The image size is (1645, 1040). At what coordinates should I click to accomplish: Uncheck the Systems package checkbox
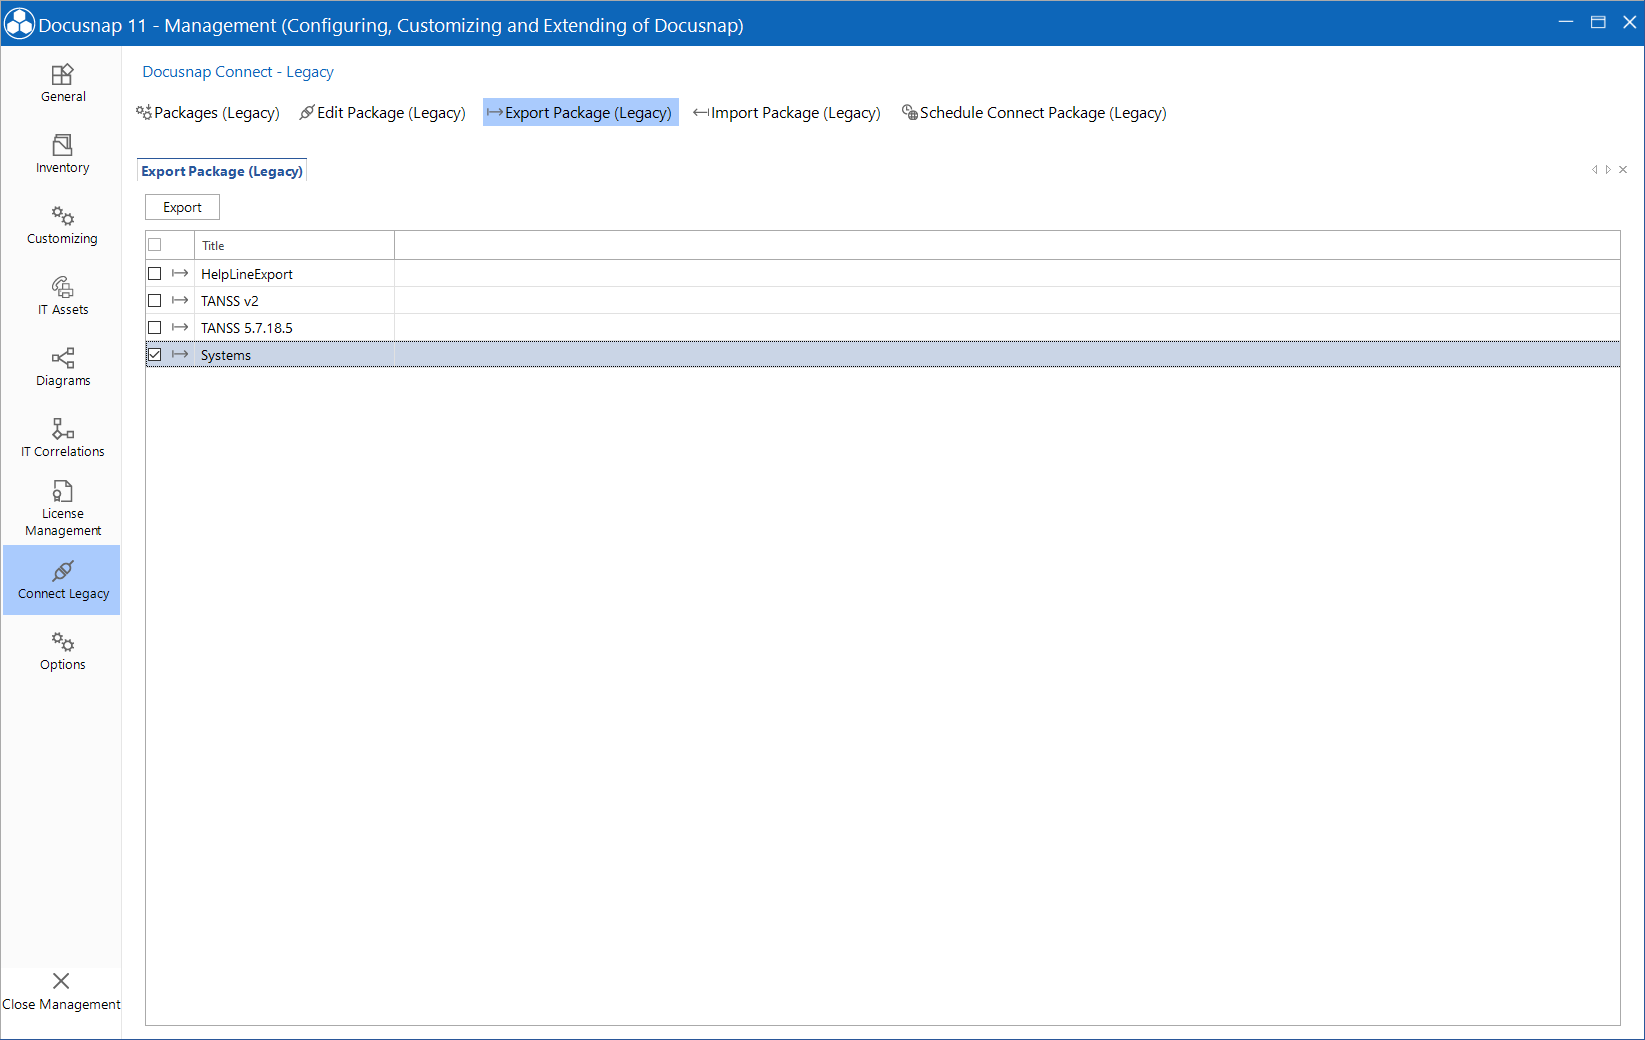tap(155, 354)
